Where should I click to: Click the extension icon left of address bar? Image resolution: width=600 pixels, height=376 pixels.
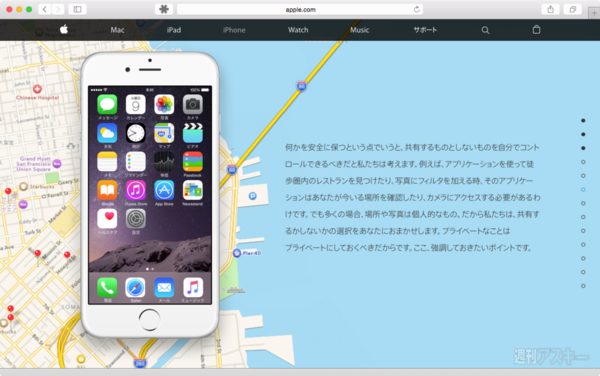pyautogui.click(x=164, y=9)
